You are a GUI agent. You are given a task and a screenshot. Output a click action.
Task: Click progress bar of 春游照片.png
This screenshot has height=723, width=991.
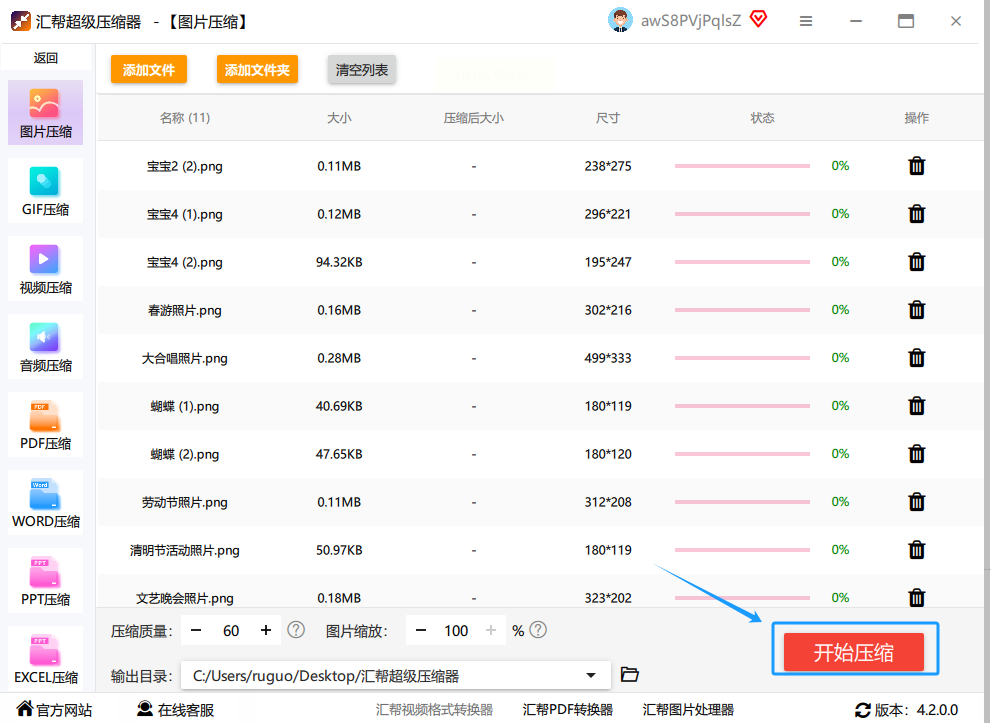click(x=742, y=310)
